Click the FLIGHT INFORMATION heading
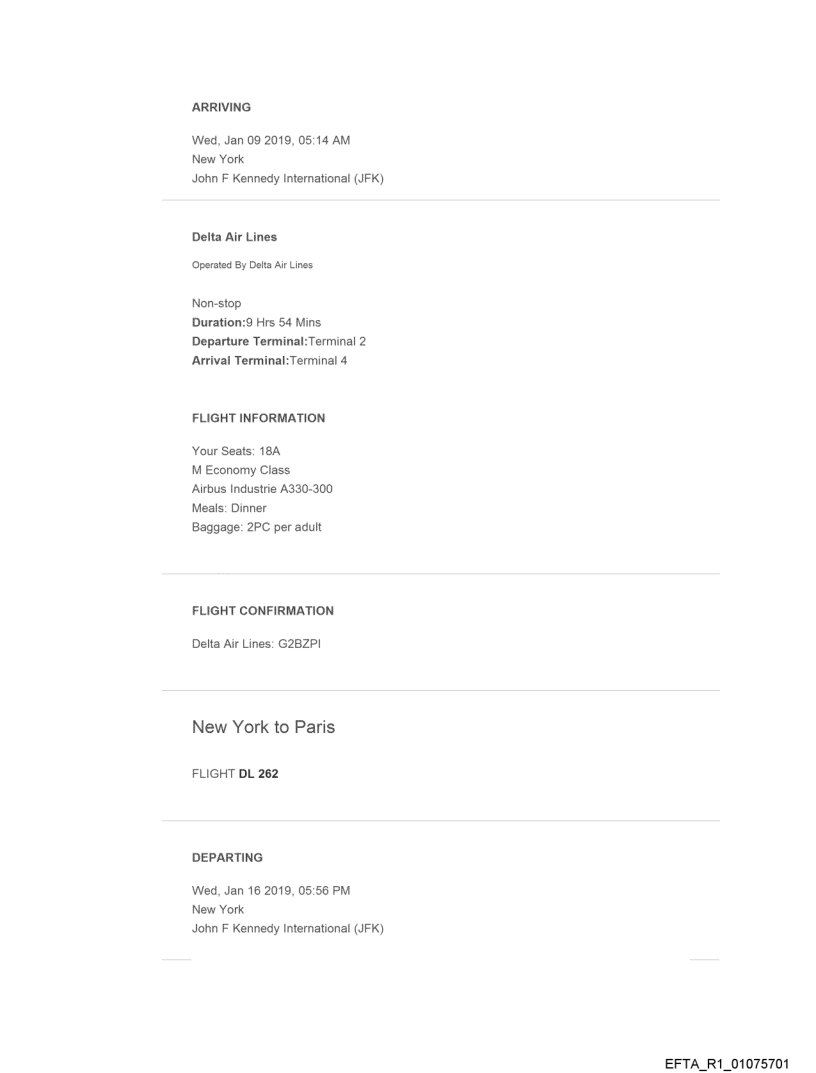816x1073 pixels. tap(258, 418)
